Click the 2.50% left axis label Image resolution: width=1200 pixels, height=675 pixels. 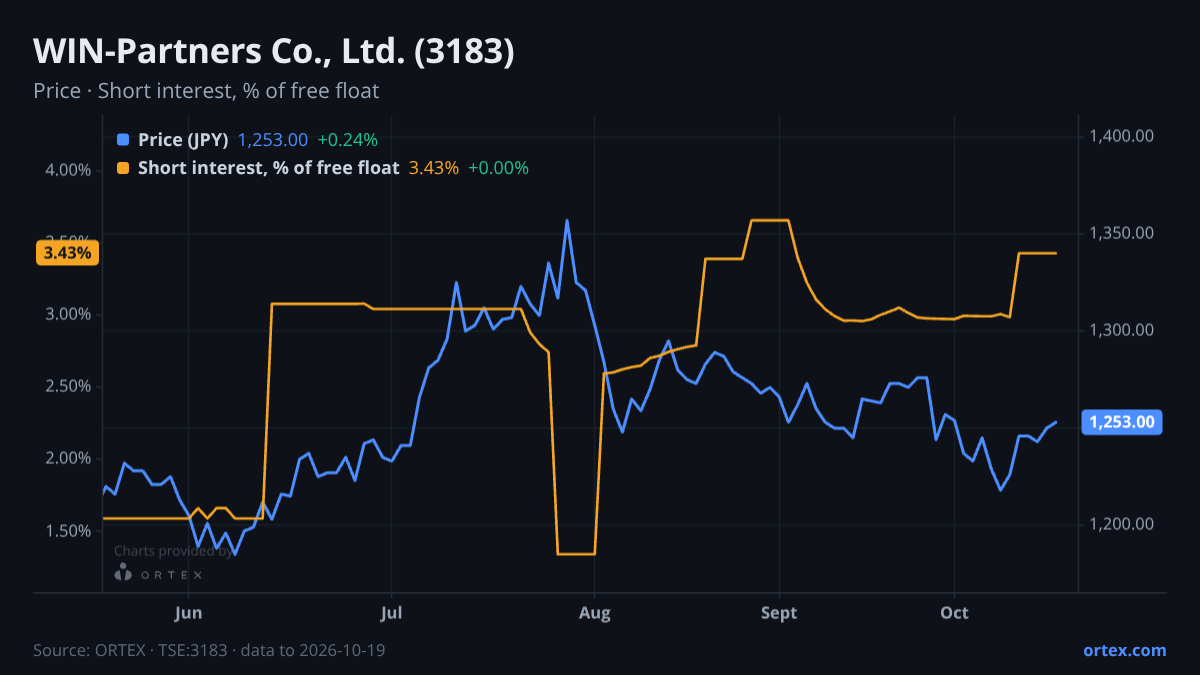click(x=68, y=386)
